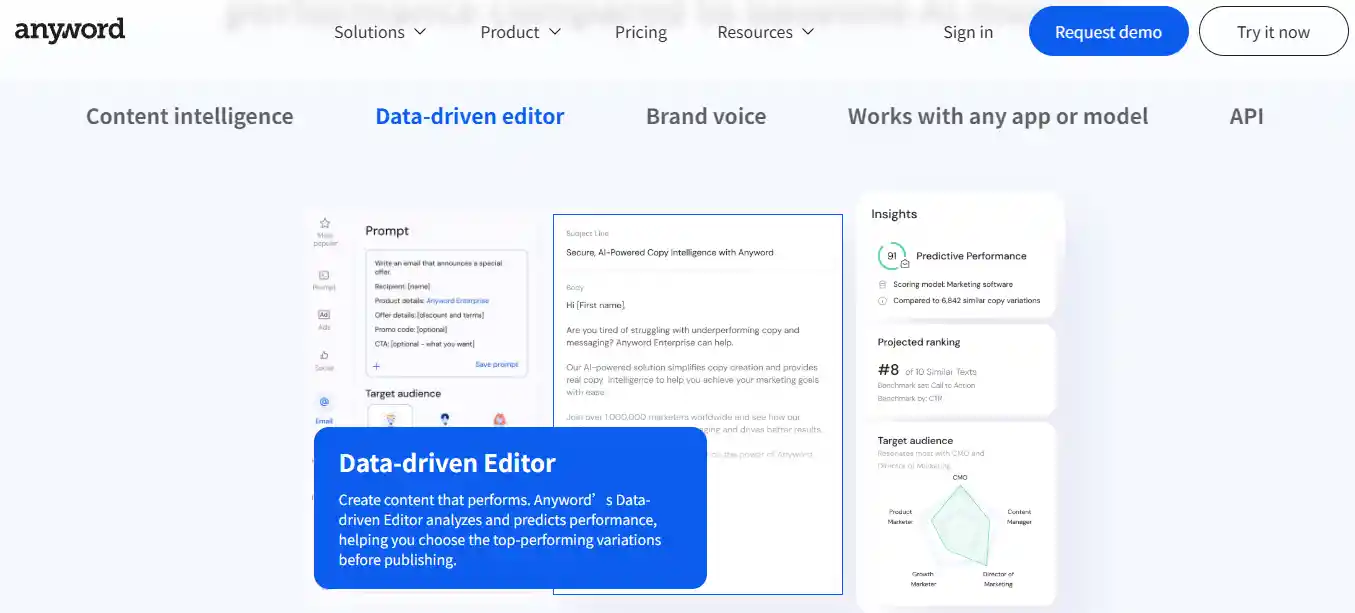Click the info icon beside Compared to
The image size is (1355, 613).
point(882,300)
